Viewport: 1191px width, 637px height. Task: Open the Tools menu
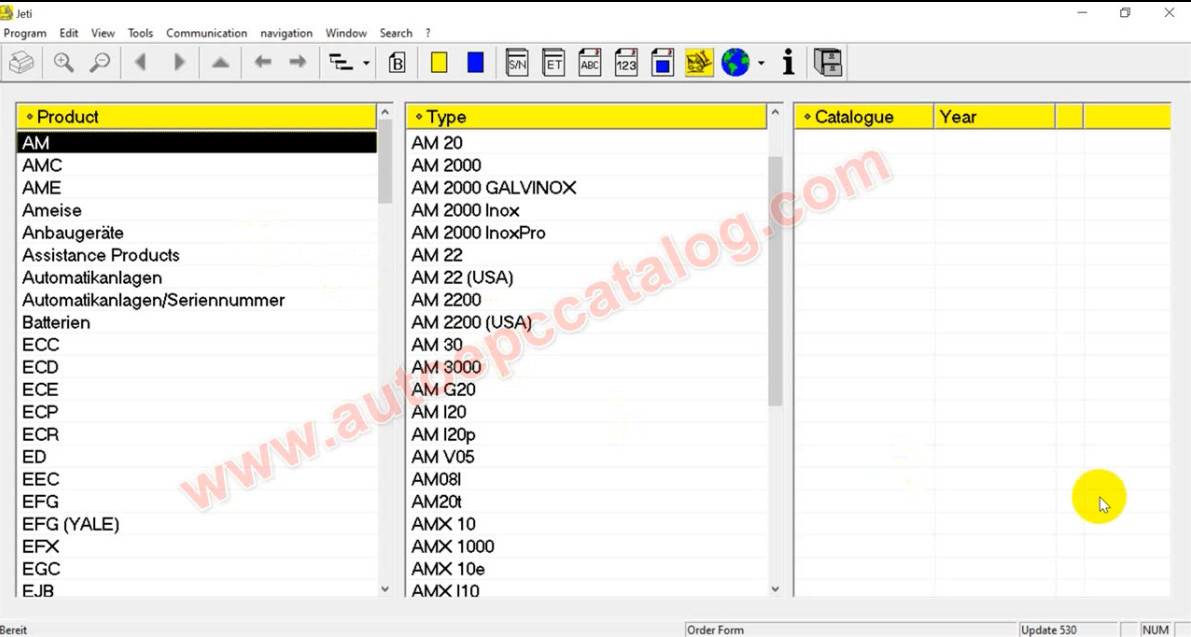coord(141,33)
